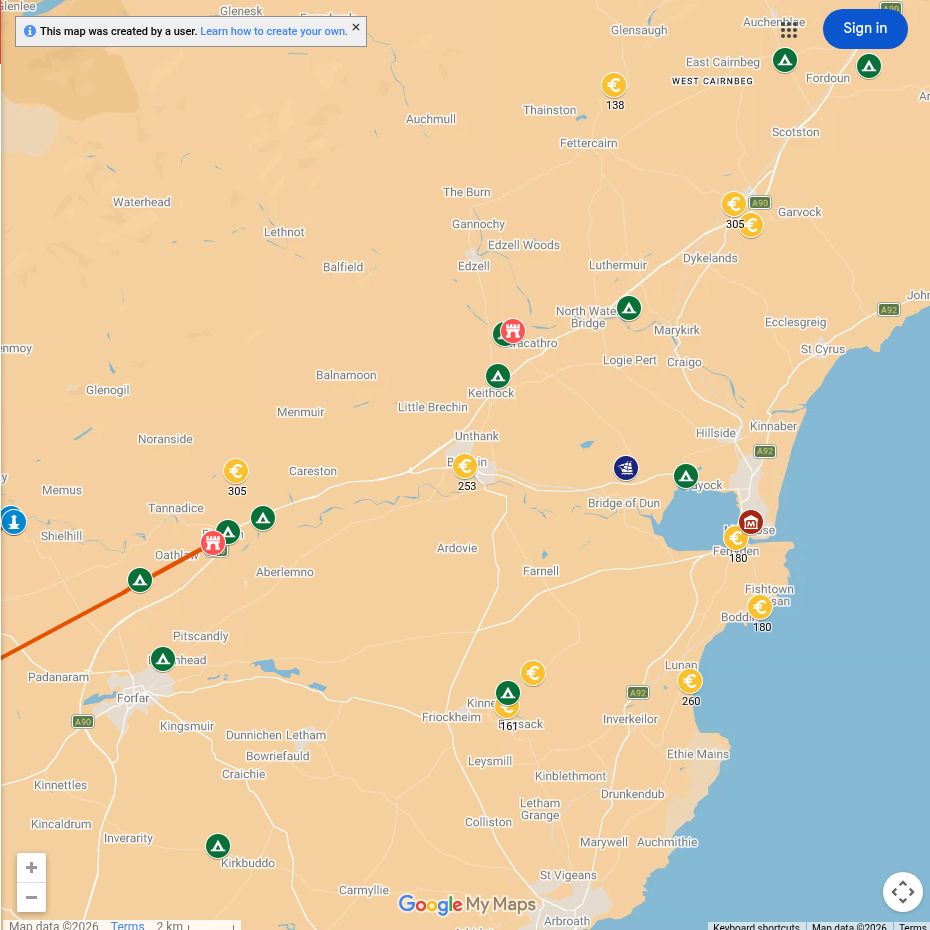Click the Marykirk place label

pos(677,330)
